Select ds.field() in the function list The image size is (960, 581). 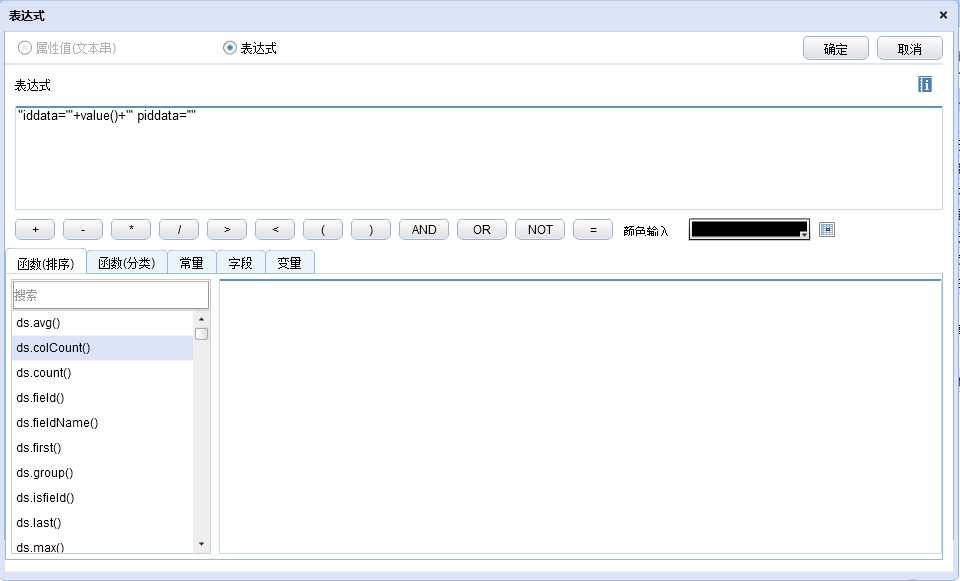(102, 398)
